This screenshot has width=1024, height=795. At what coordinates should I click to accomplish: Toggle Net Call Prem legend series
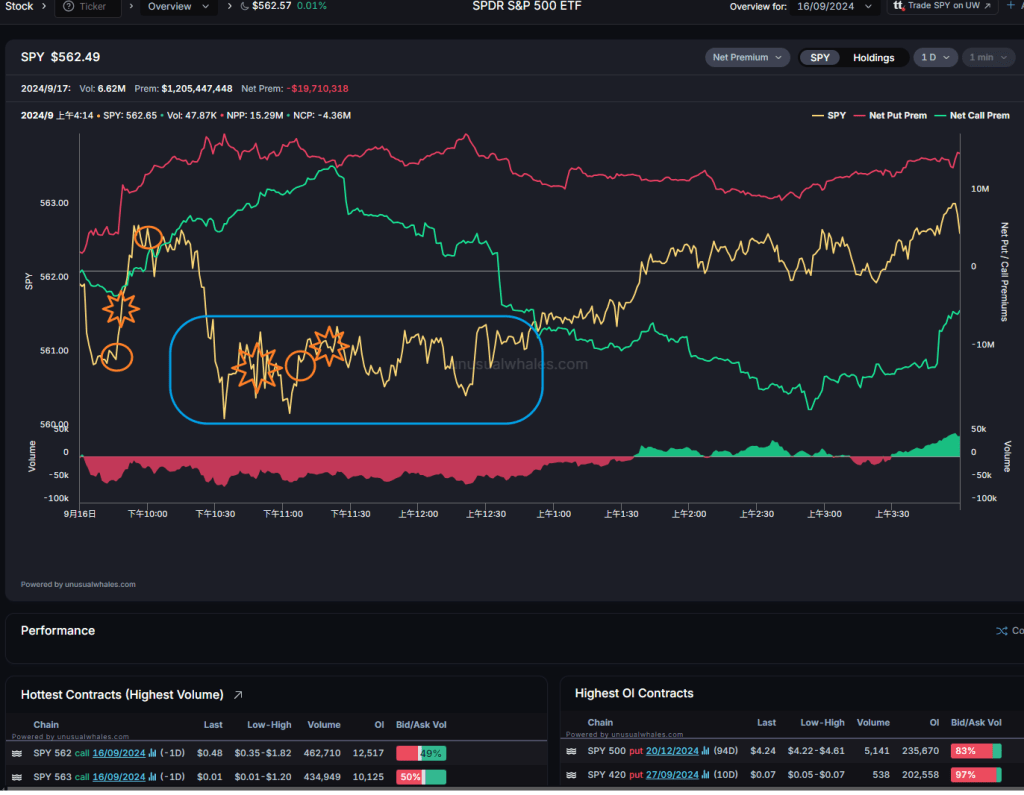click(x=972, y=115)
